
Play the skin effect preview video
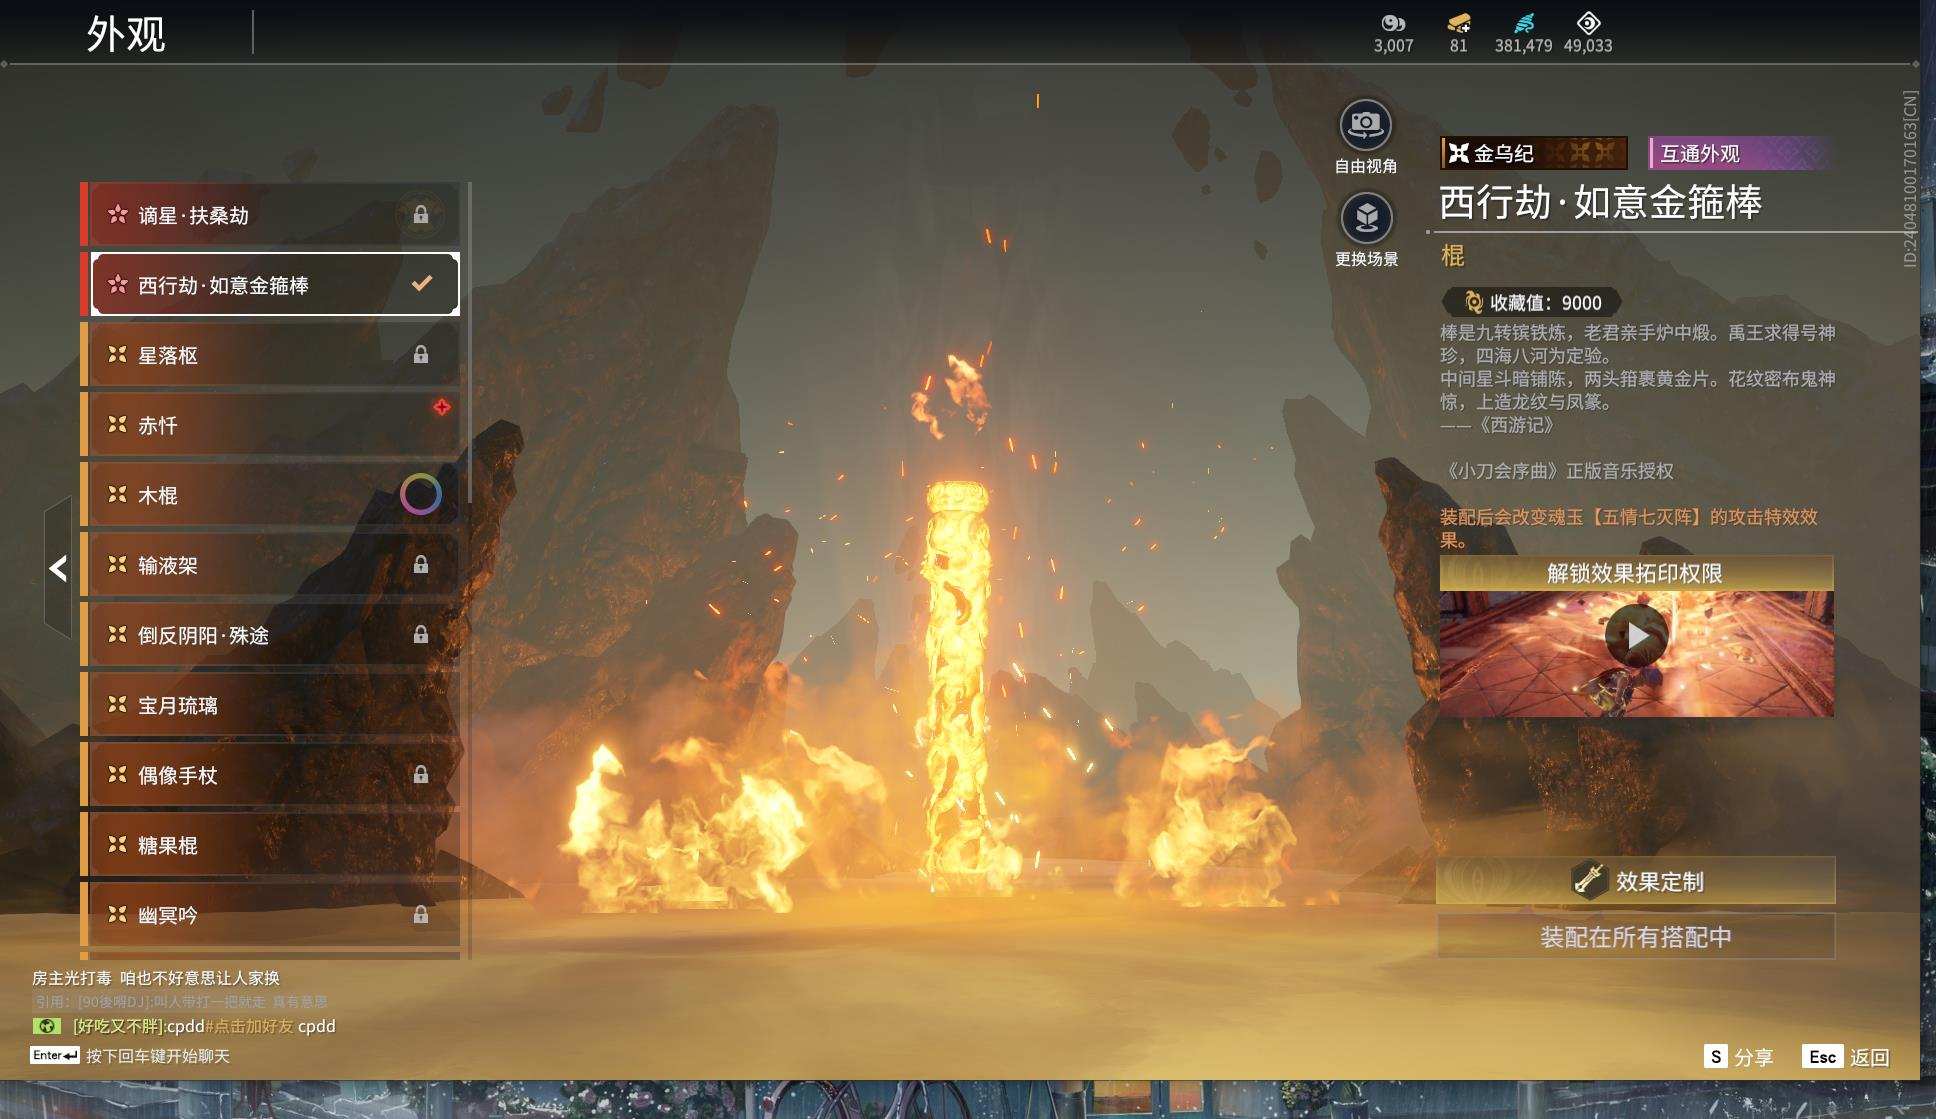pyautogui.click(x=1636, y=635)
